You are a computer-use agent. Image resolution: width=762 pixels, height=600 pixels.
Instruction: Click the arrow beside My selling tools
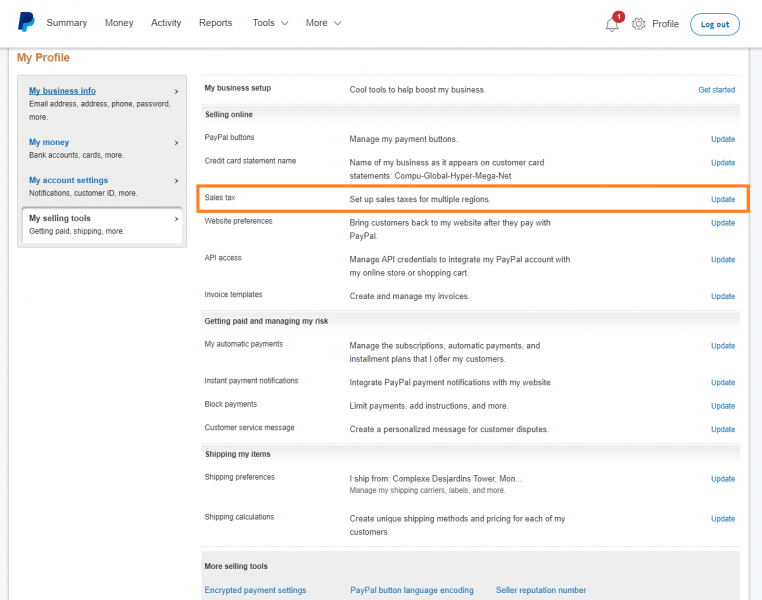pyautogui.click(x=176, y=219)
